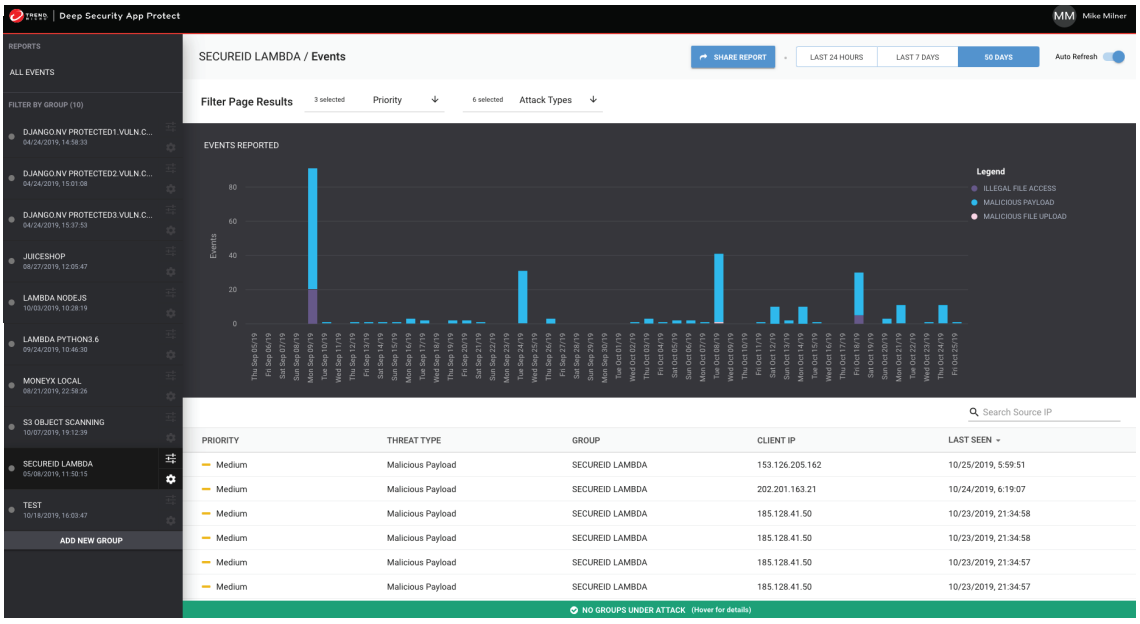This screenshot has width=1140, height=624.
Task: Click the Client IP column header
Action: (776, 441)
